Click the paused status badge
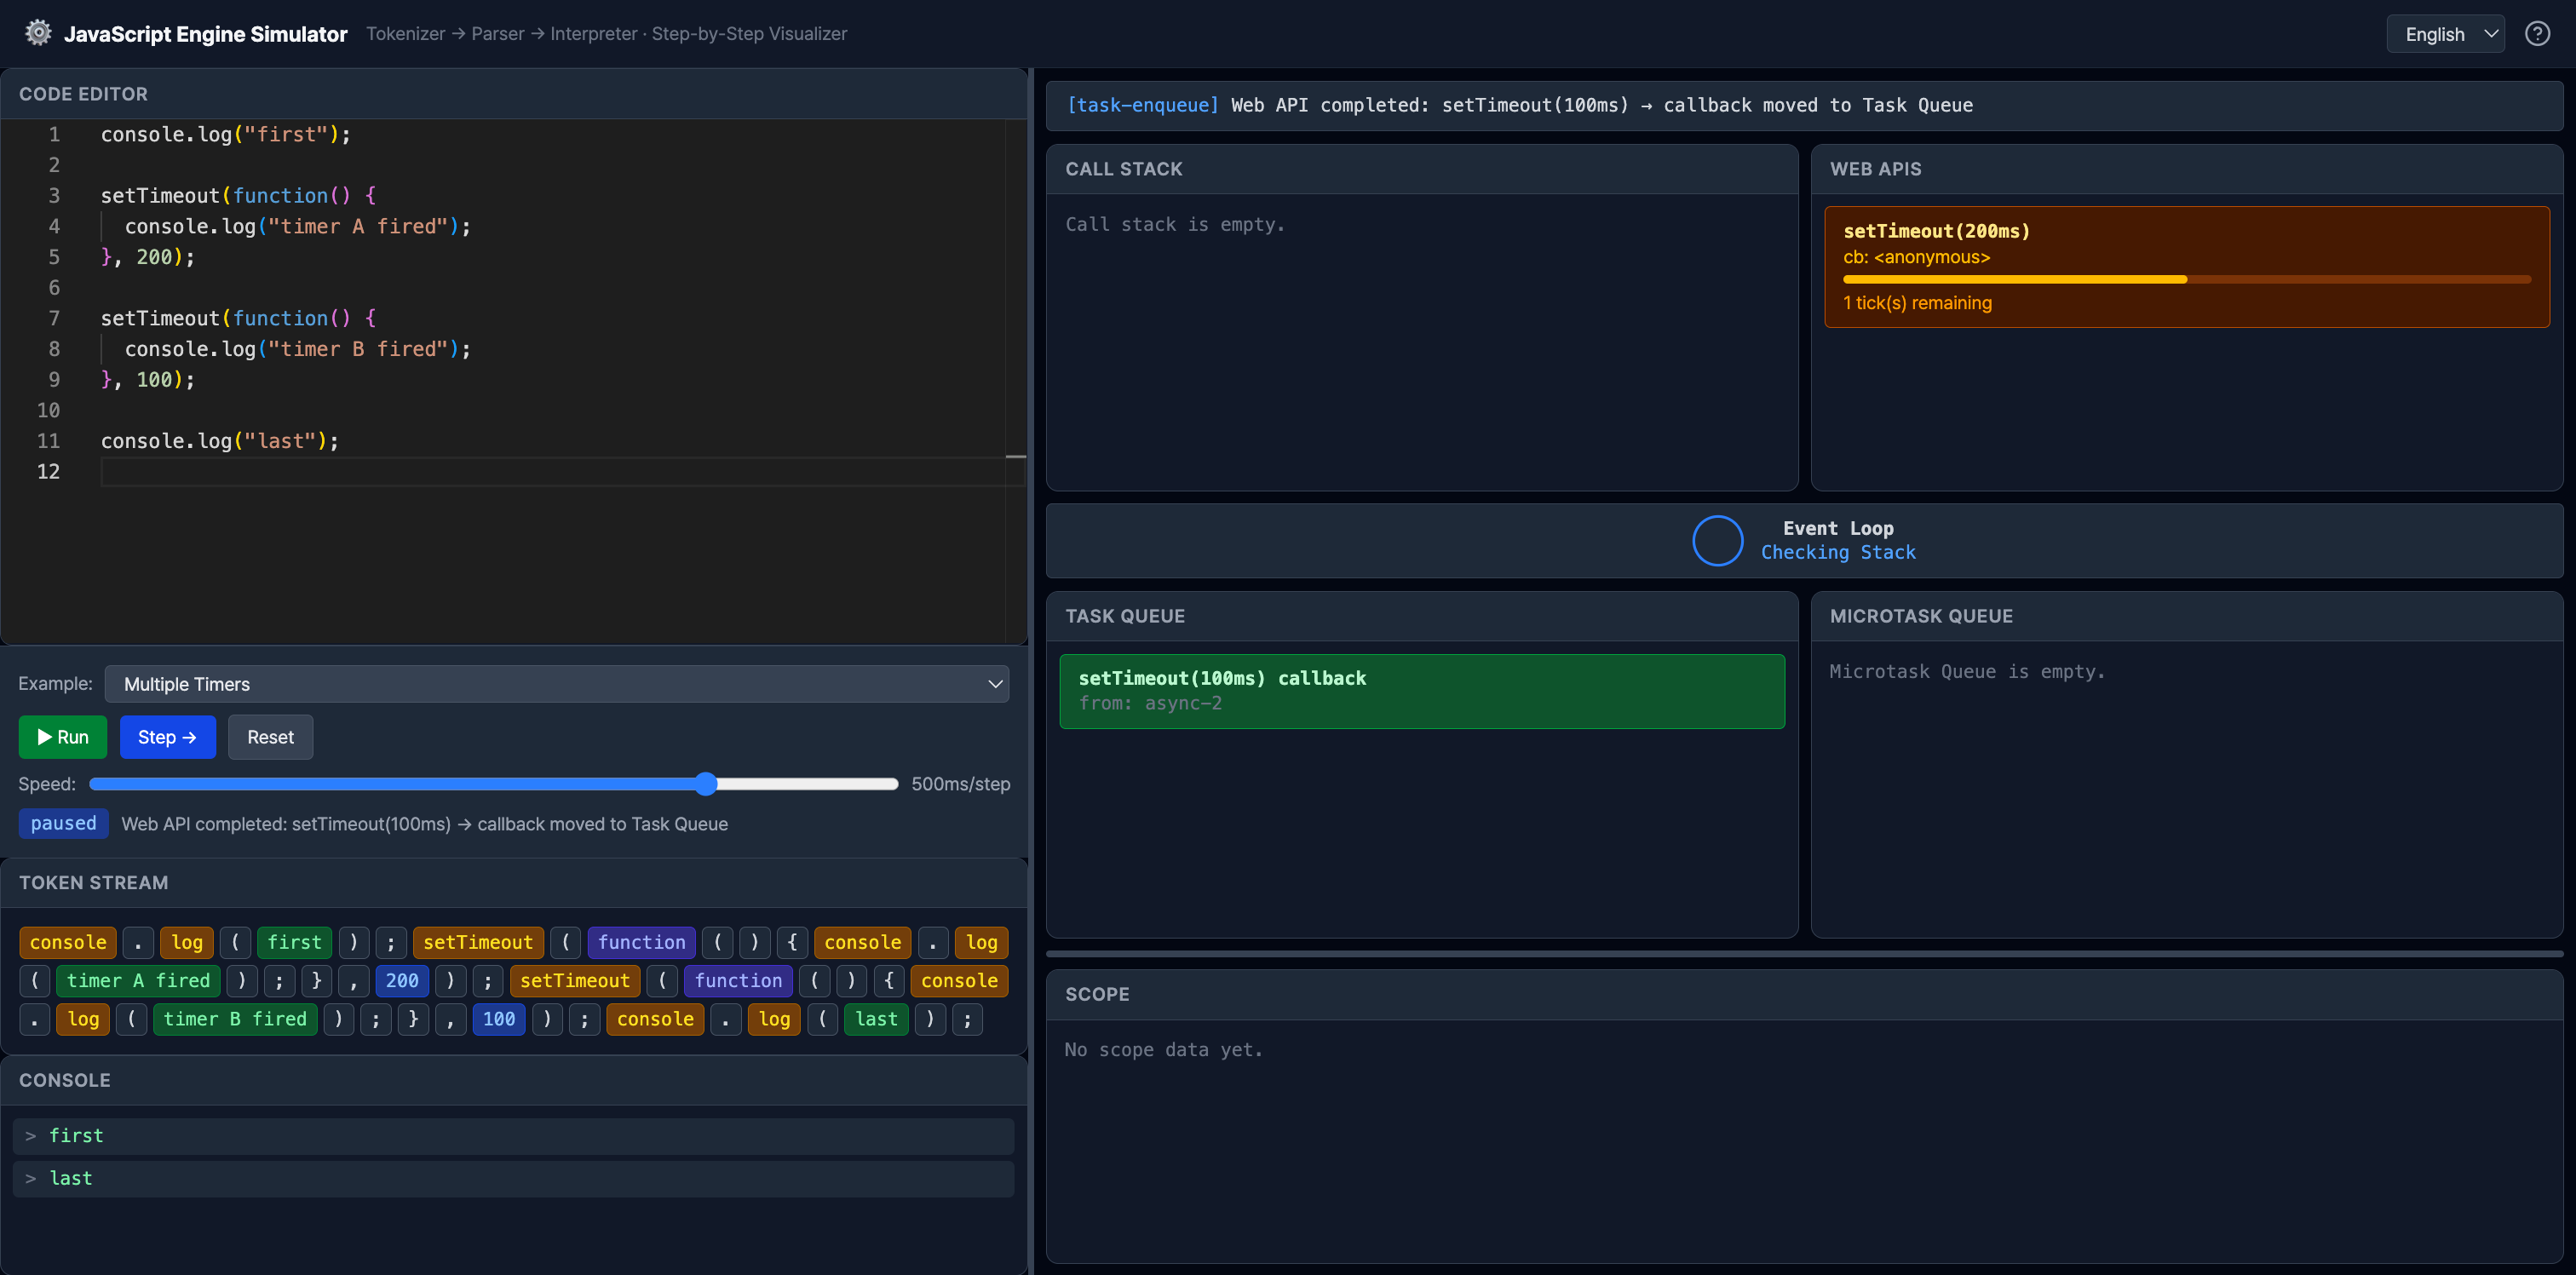This screenshot has height=1275, width=2576. [x=63, y=823]
